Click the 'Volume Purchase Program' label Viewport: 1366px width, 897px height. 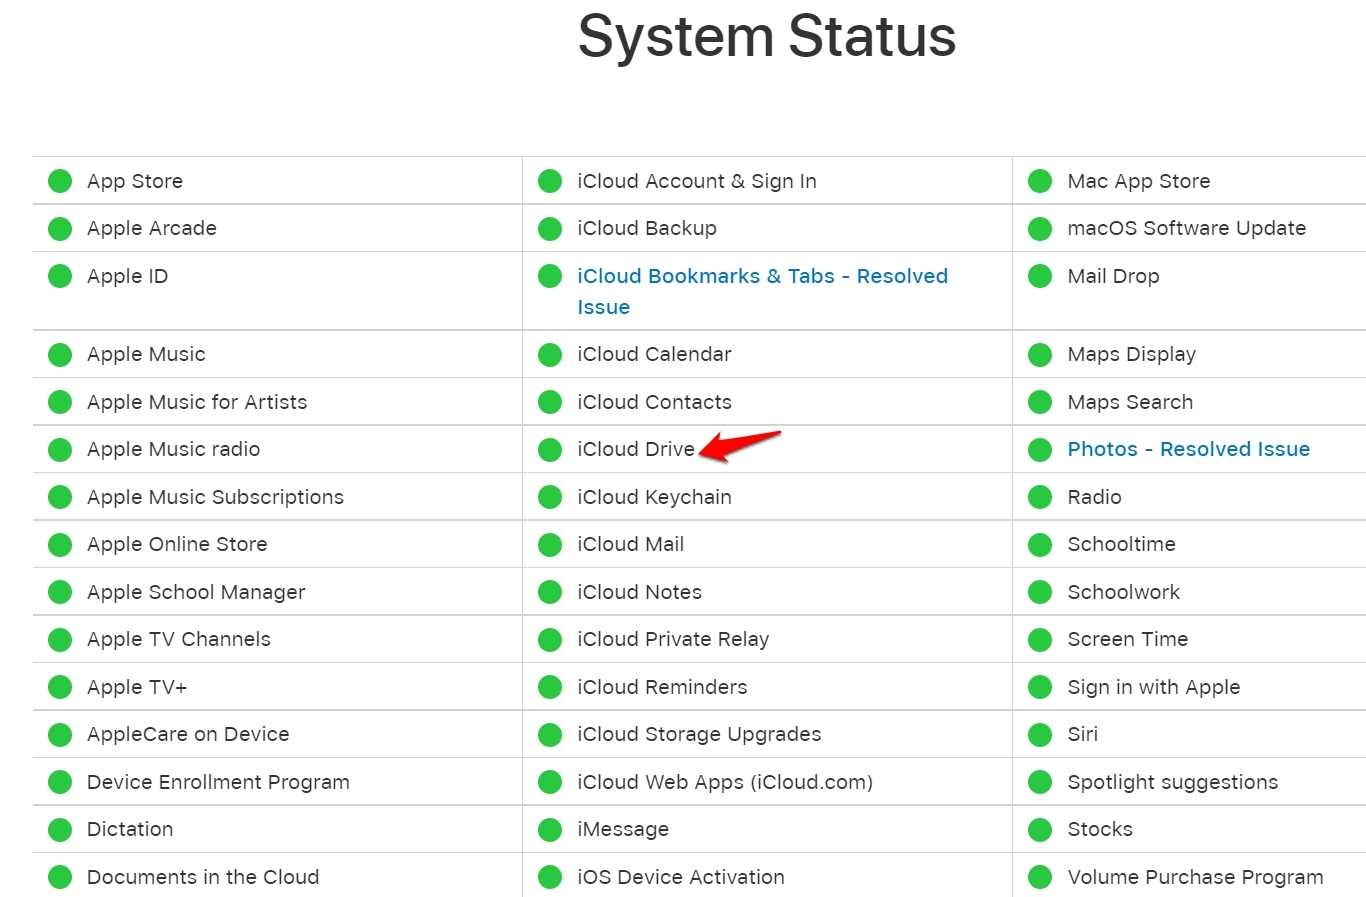click(x=1195, y=877)
